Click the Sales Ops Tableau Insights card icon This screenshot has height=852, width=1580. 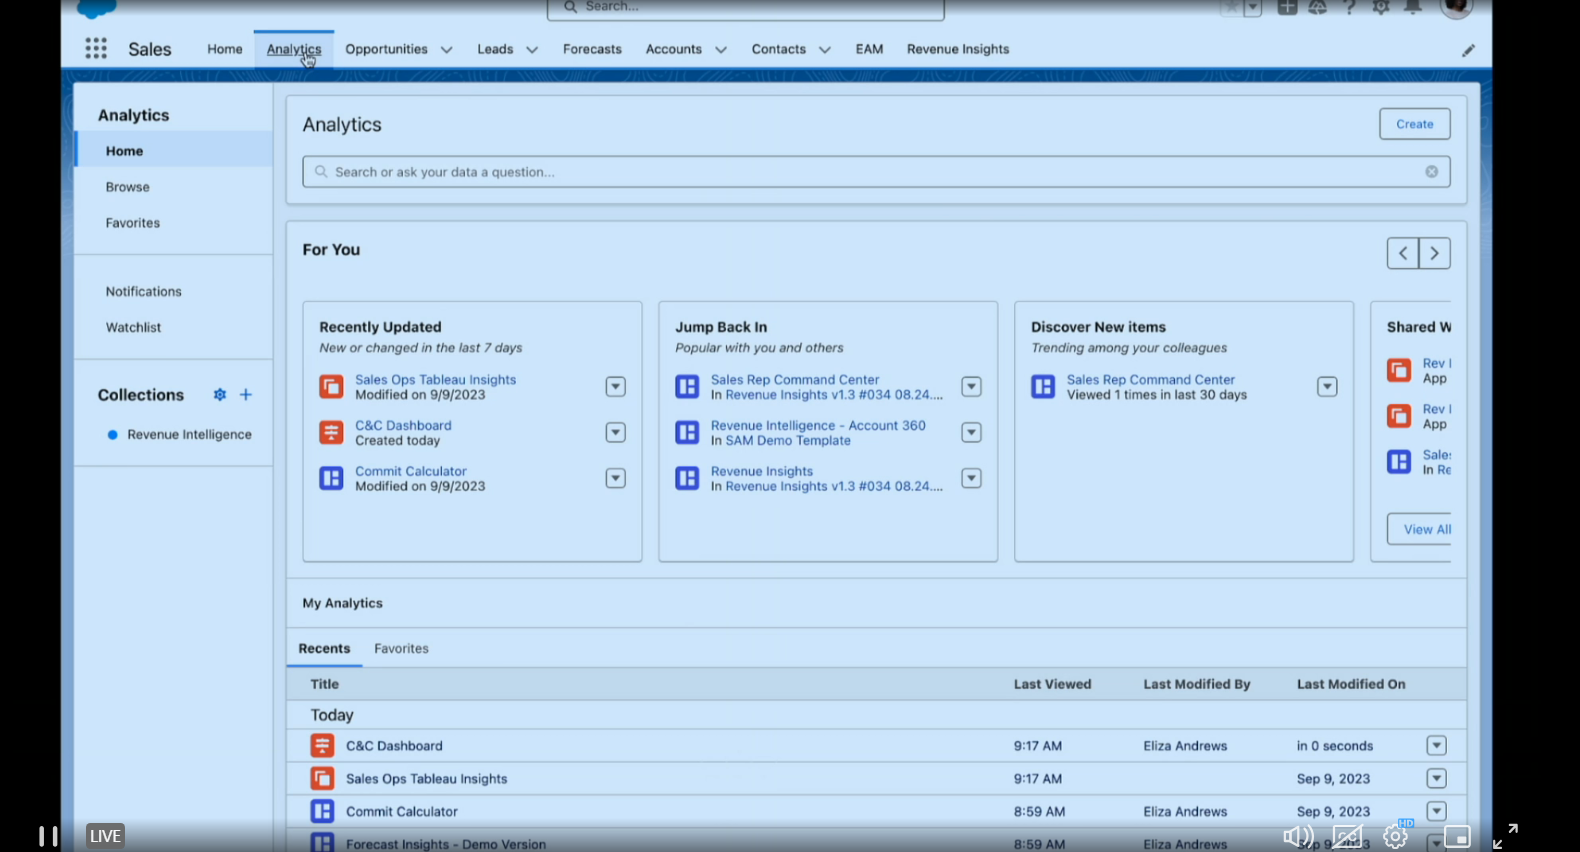coord(331,387)
